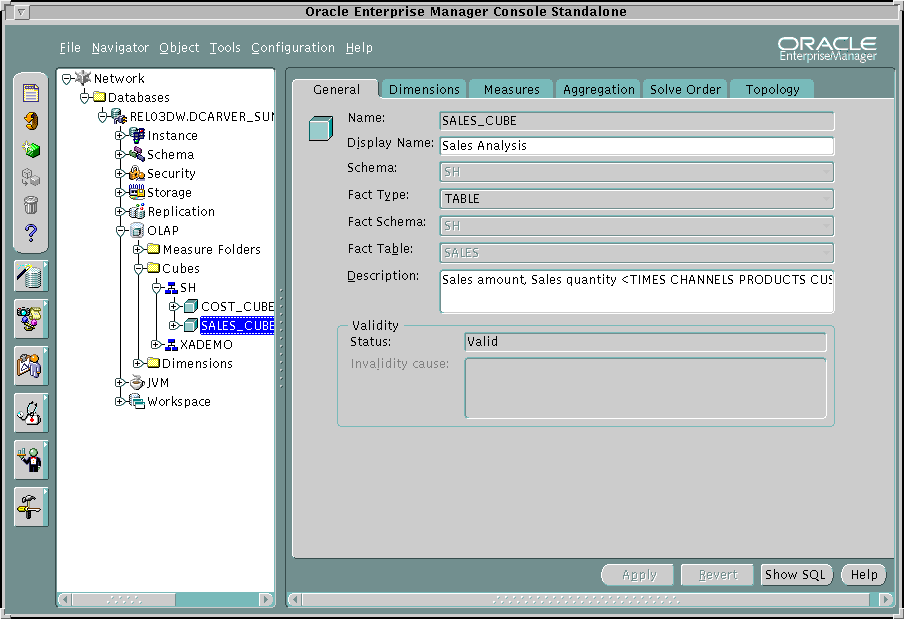
Task: Click the trash can Remove icon
Action: coord(31,205)
